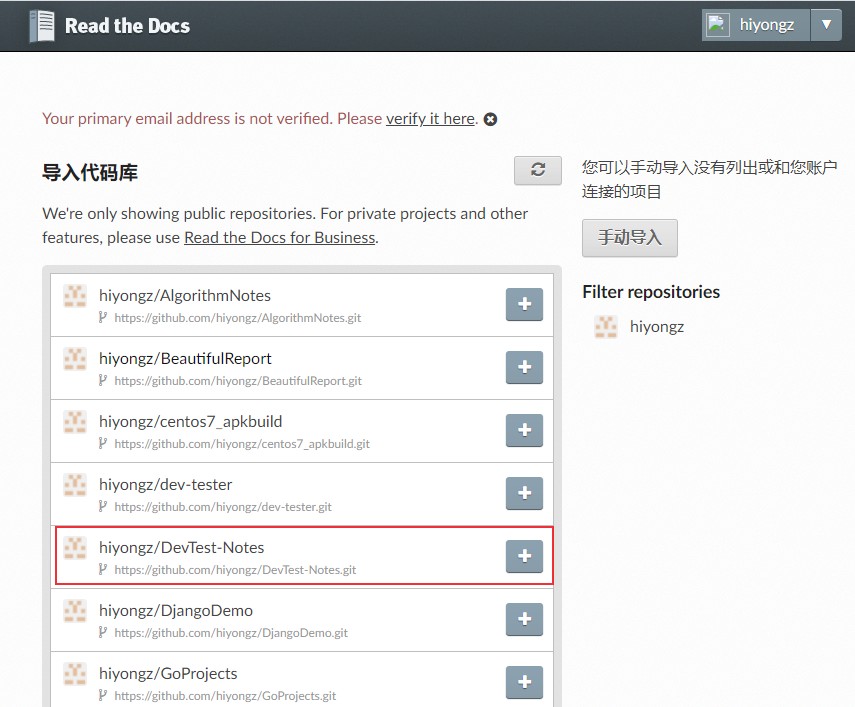Click the Read the Docs logo icon
The height and width of the screenshot is (707, 855).
[40, 24]
